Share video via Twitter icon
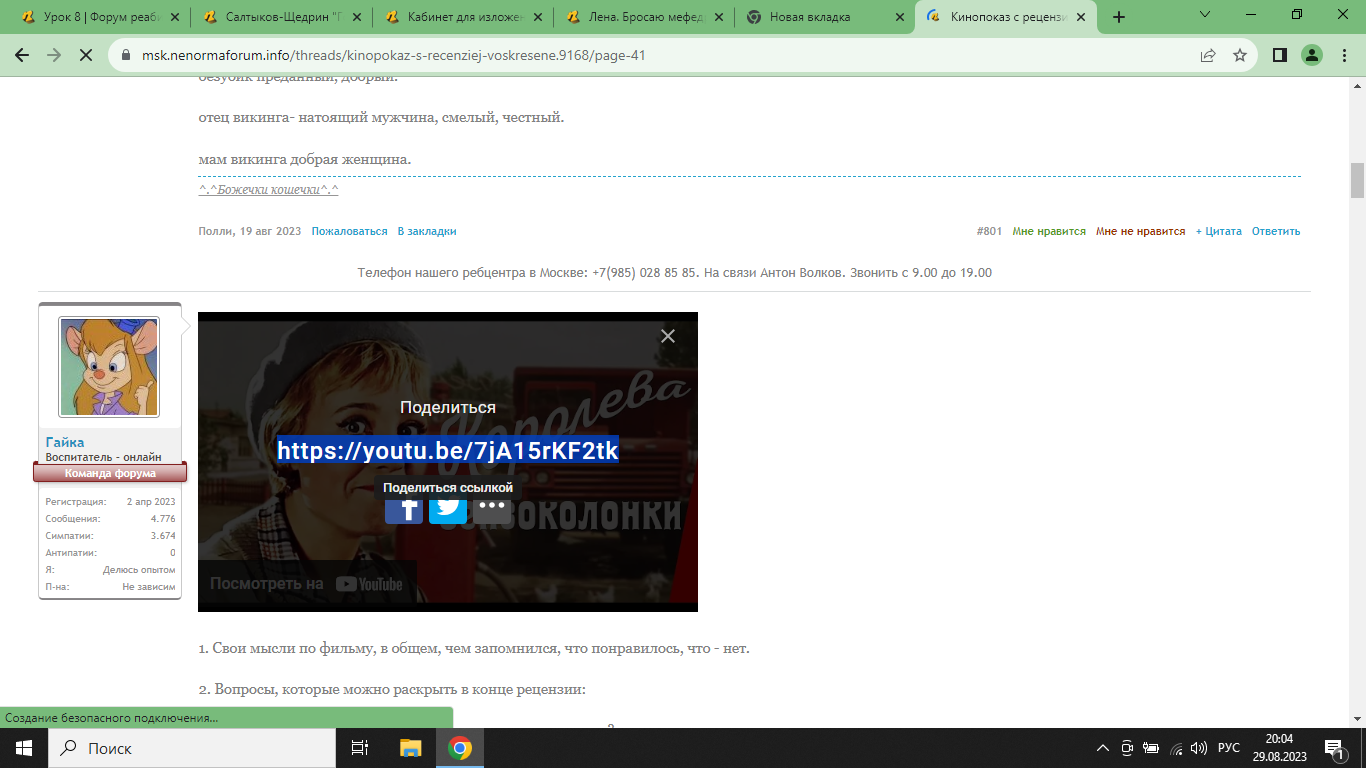The width and height of the screenshot is (1366, 768). (x=448, y=509)
